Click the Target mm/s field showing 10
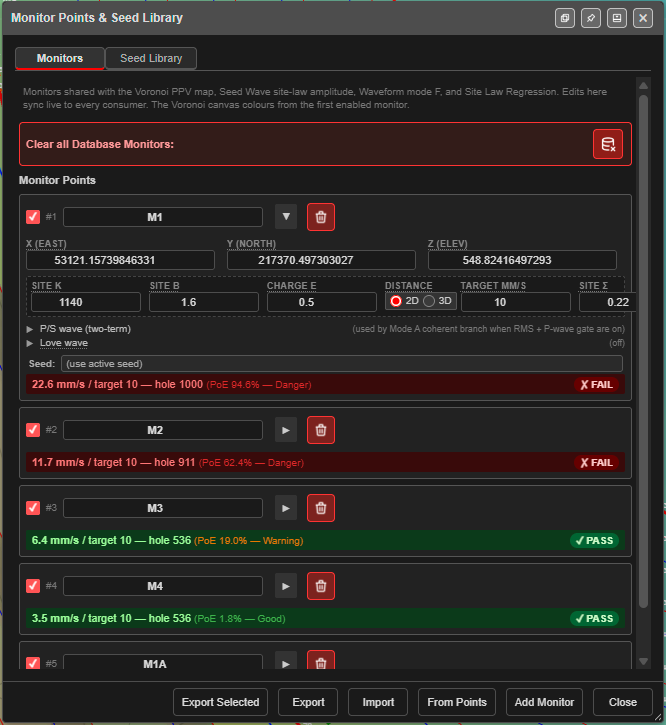The width and height of the screenshot is (666, 725). (516, 302)
